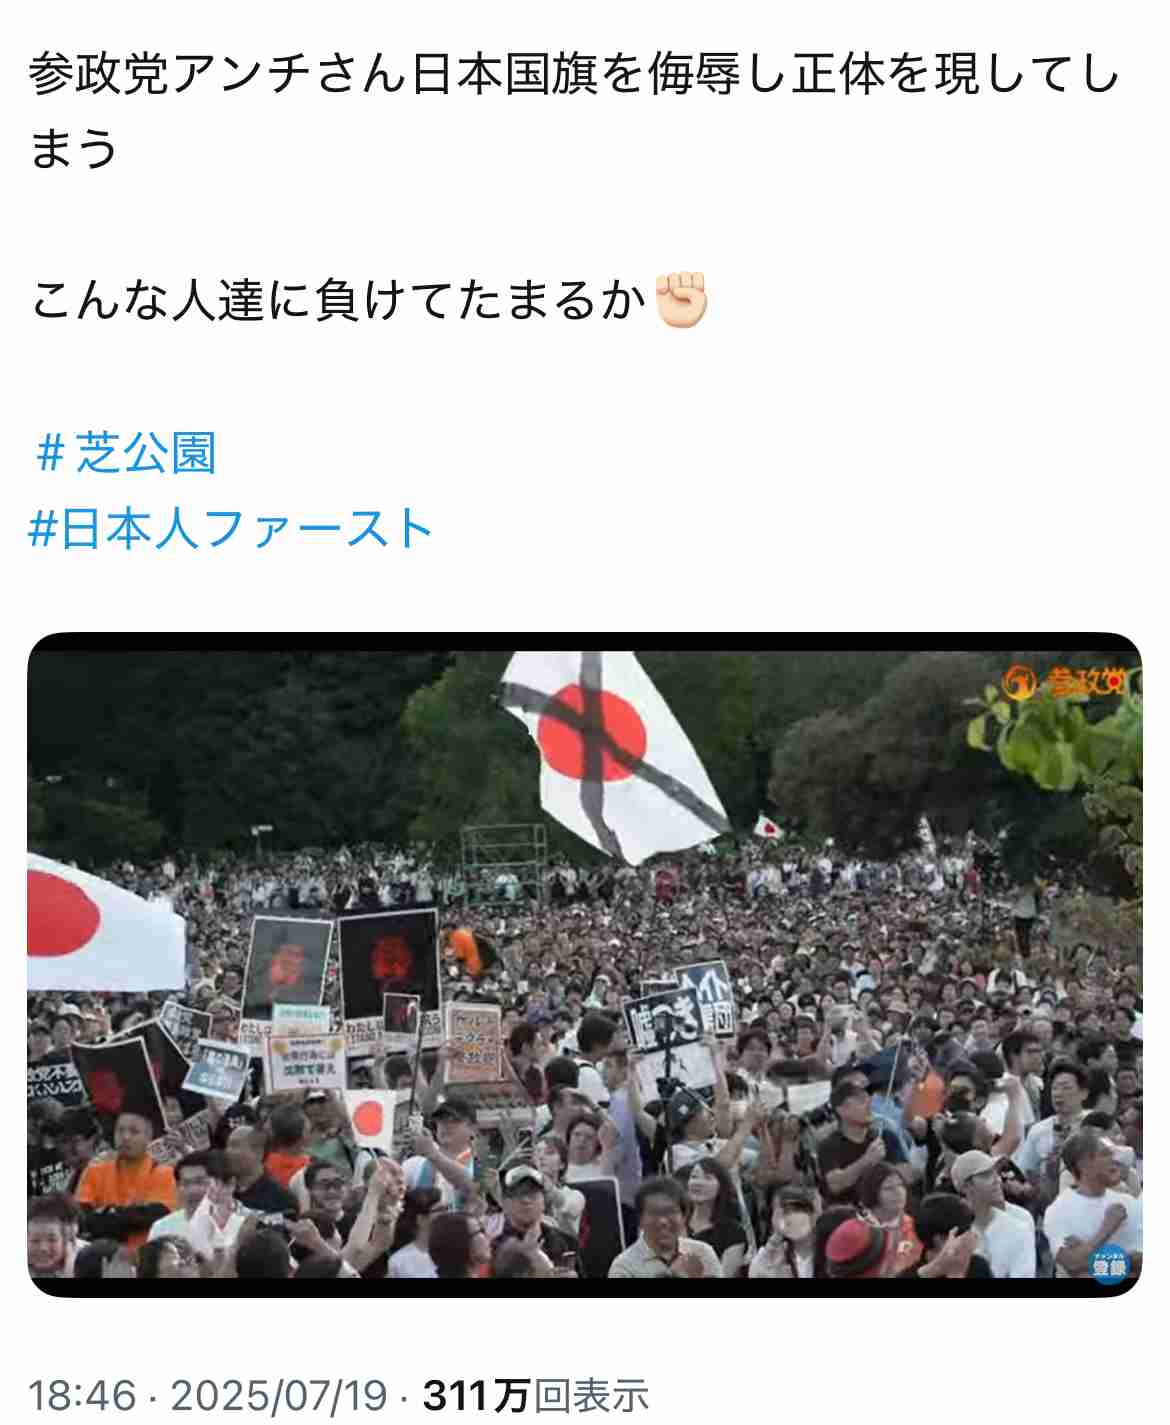
Task: Open the 311万回表示 view count
Action: (x=536, y=1395)
